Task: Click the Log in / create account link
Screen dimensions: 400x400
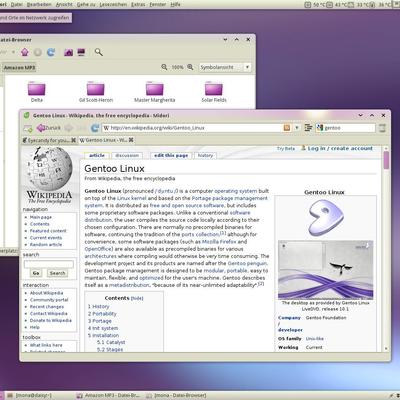Action: coord(340,148)
